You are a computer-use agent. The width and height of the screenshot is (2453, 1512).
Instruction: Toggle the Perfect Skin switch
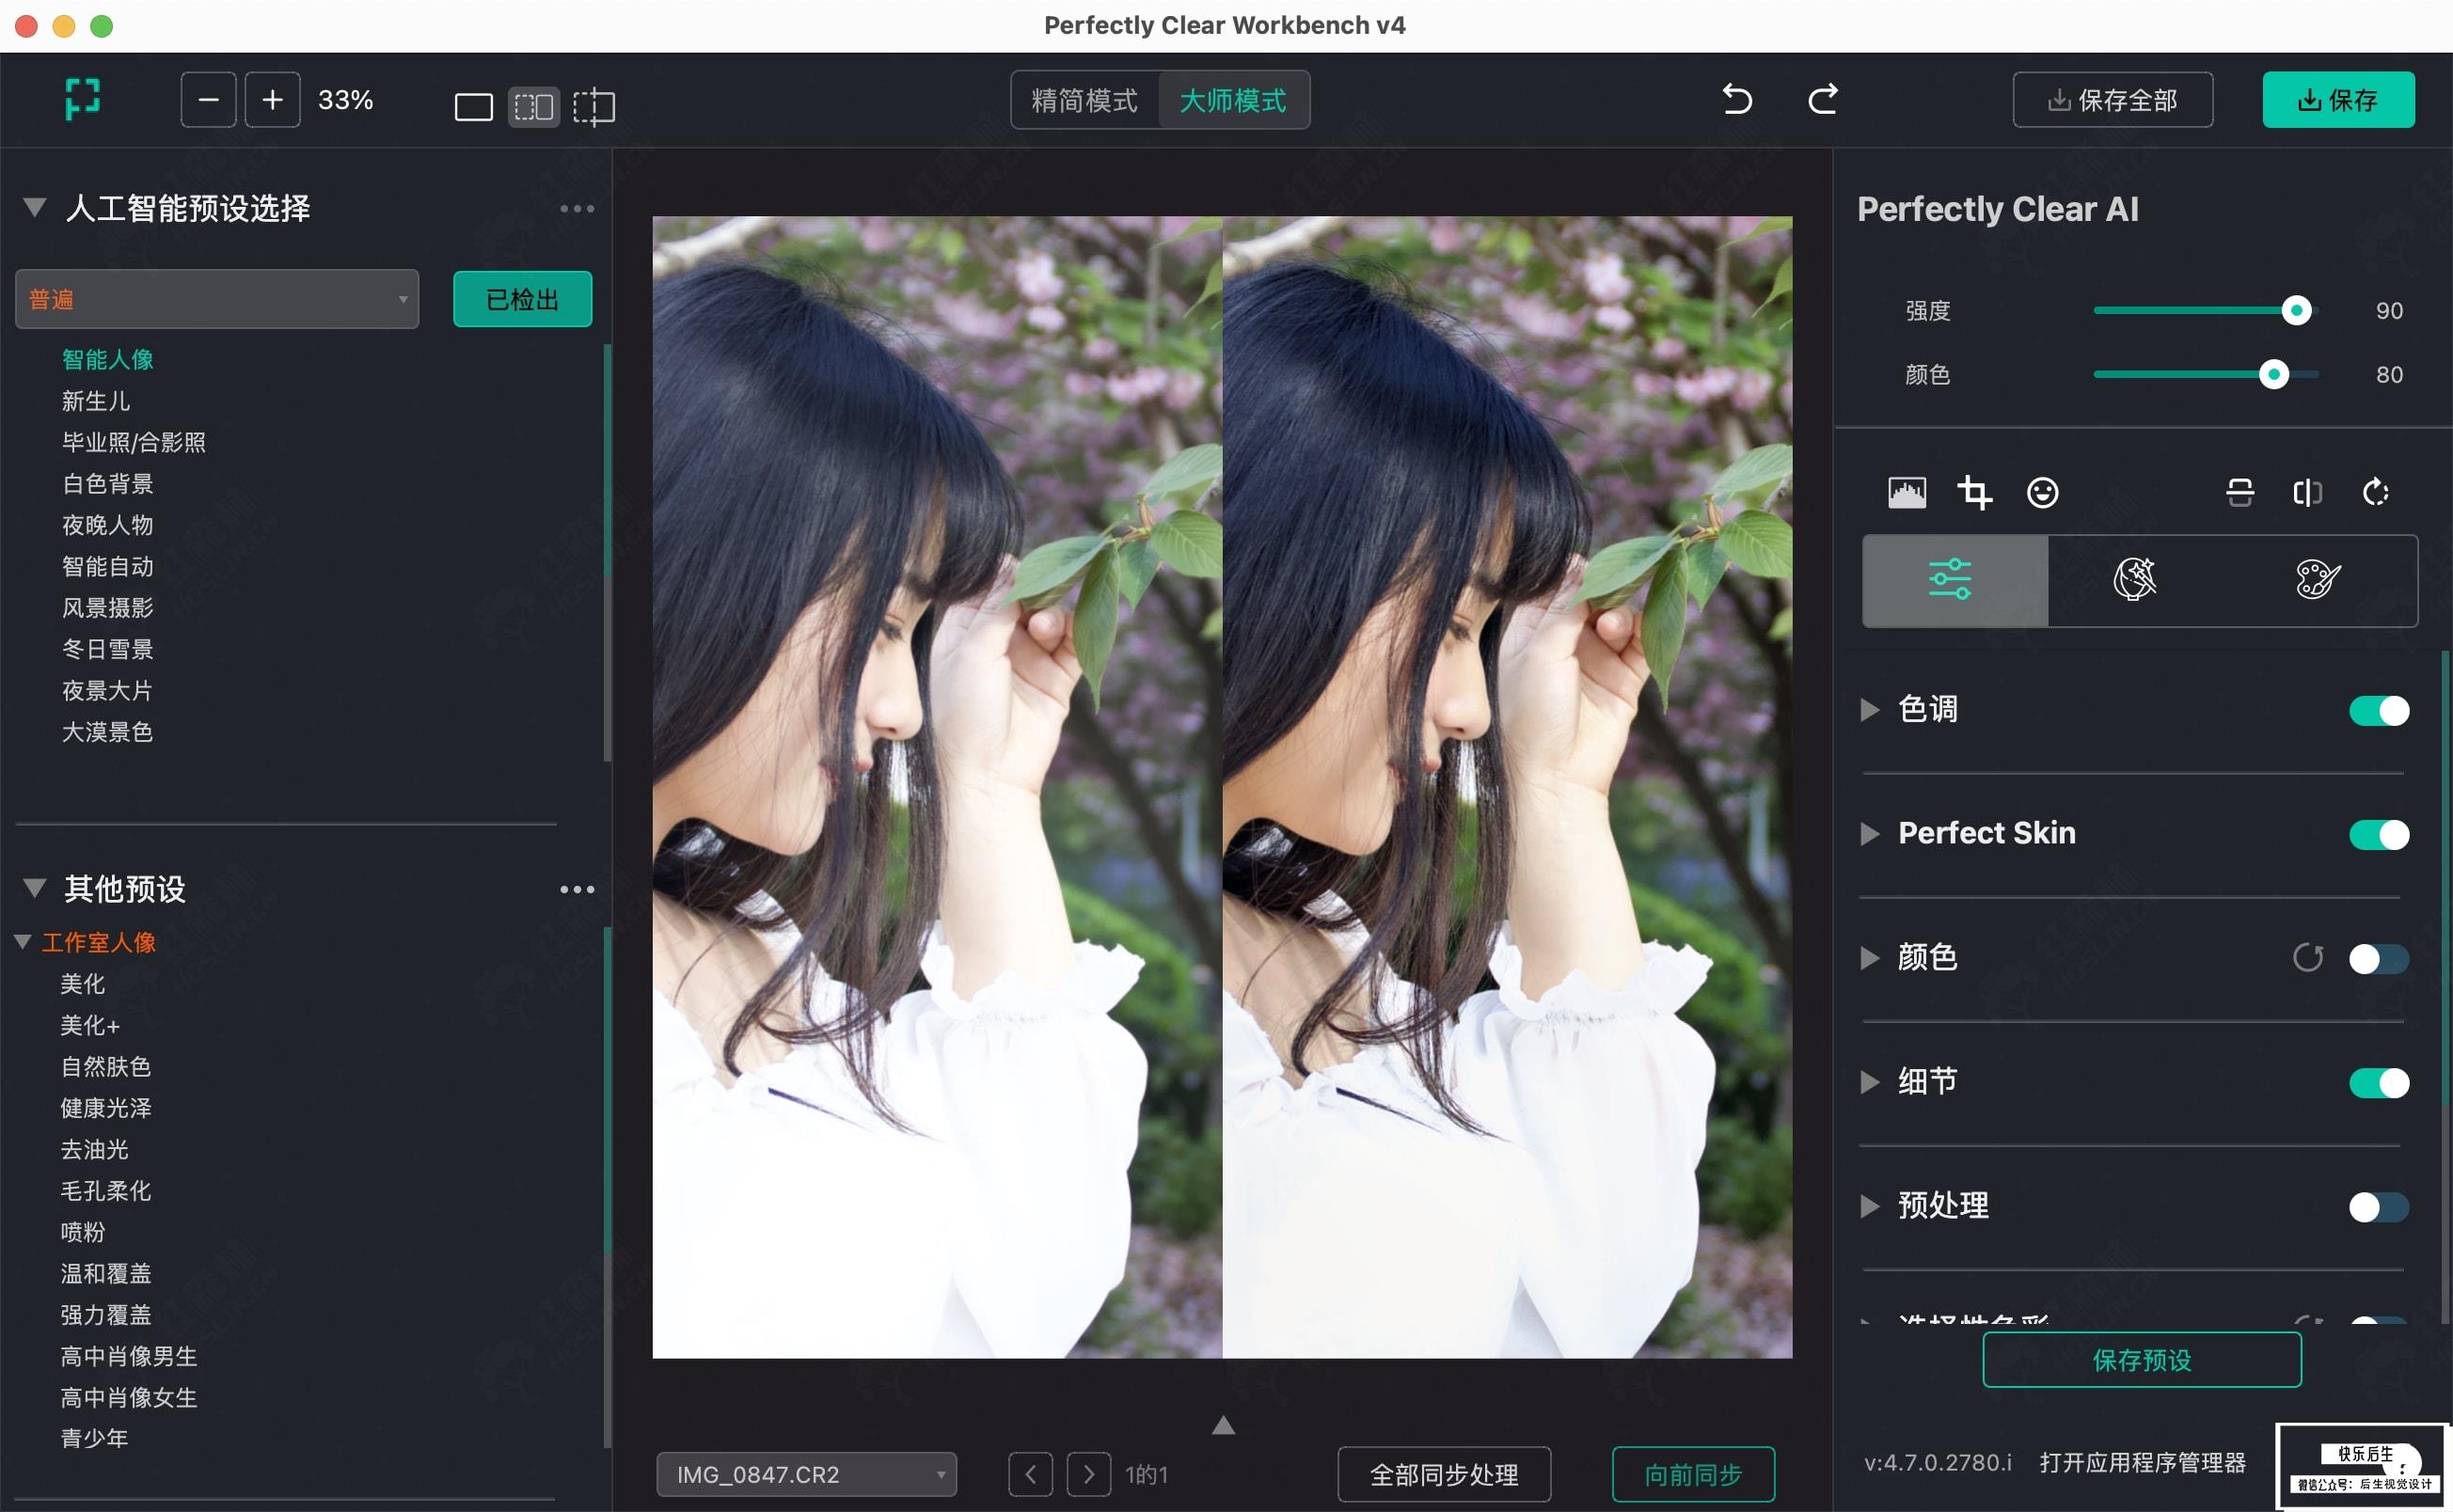tap(2379, 835)
